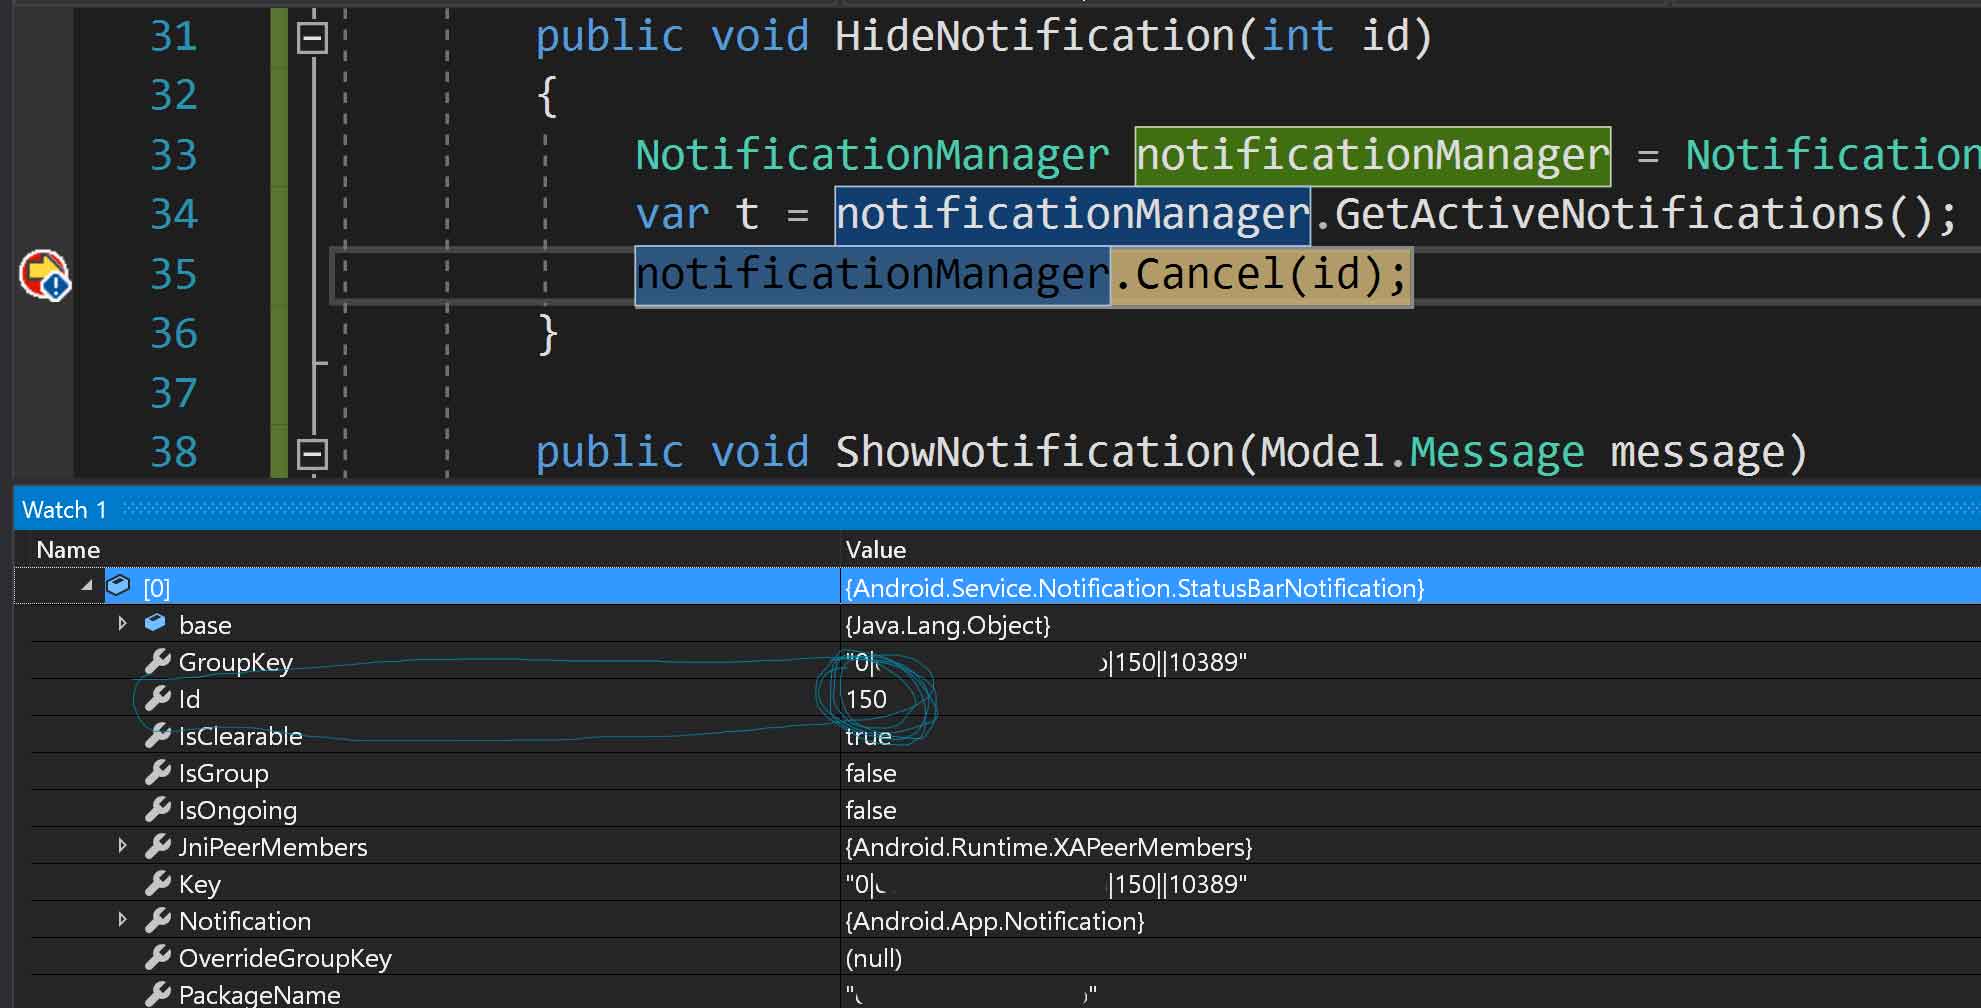The width and height of the screenshot is (1981, 1008).
Task: Expand the Notification property
Action: [122, 920]
